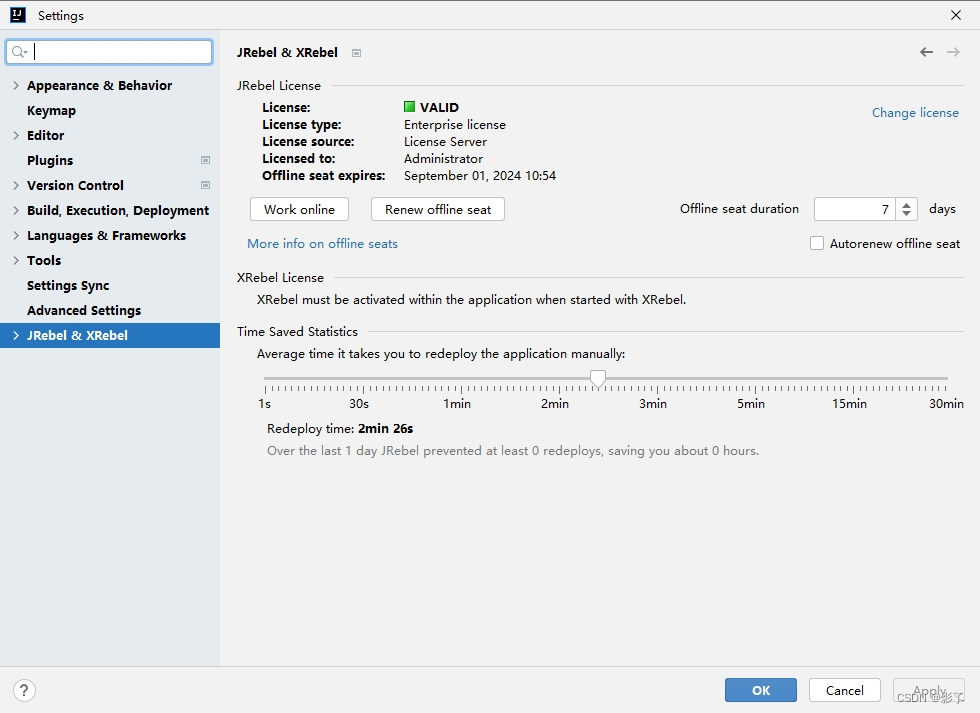This screenshot has height=713, width=980.
Task: Focus the settings search field
Action: click(109, 52)
